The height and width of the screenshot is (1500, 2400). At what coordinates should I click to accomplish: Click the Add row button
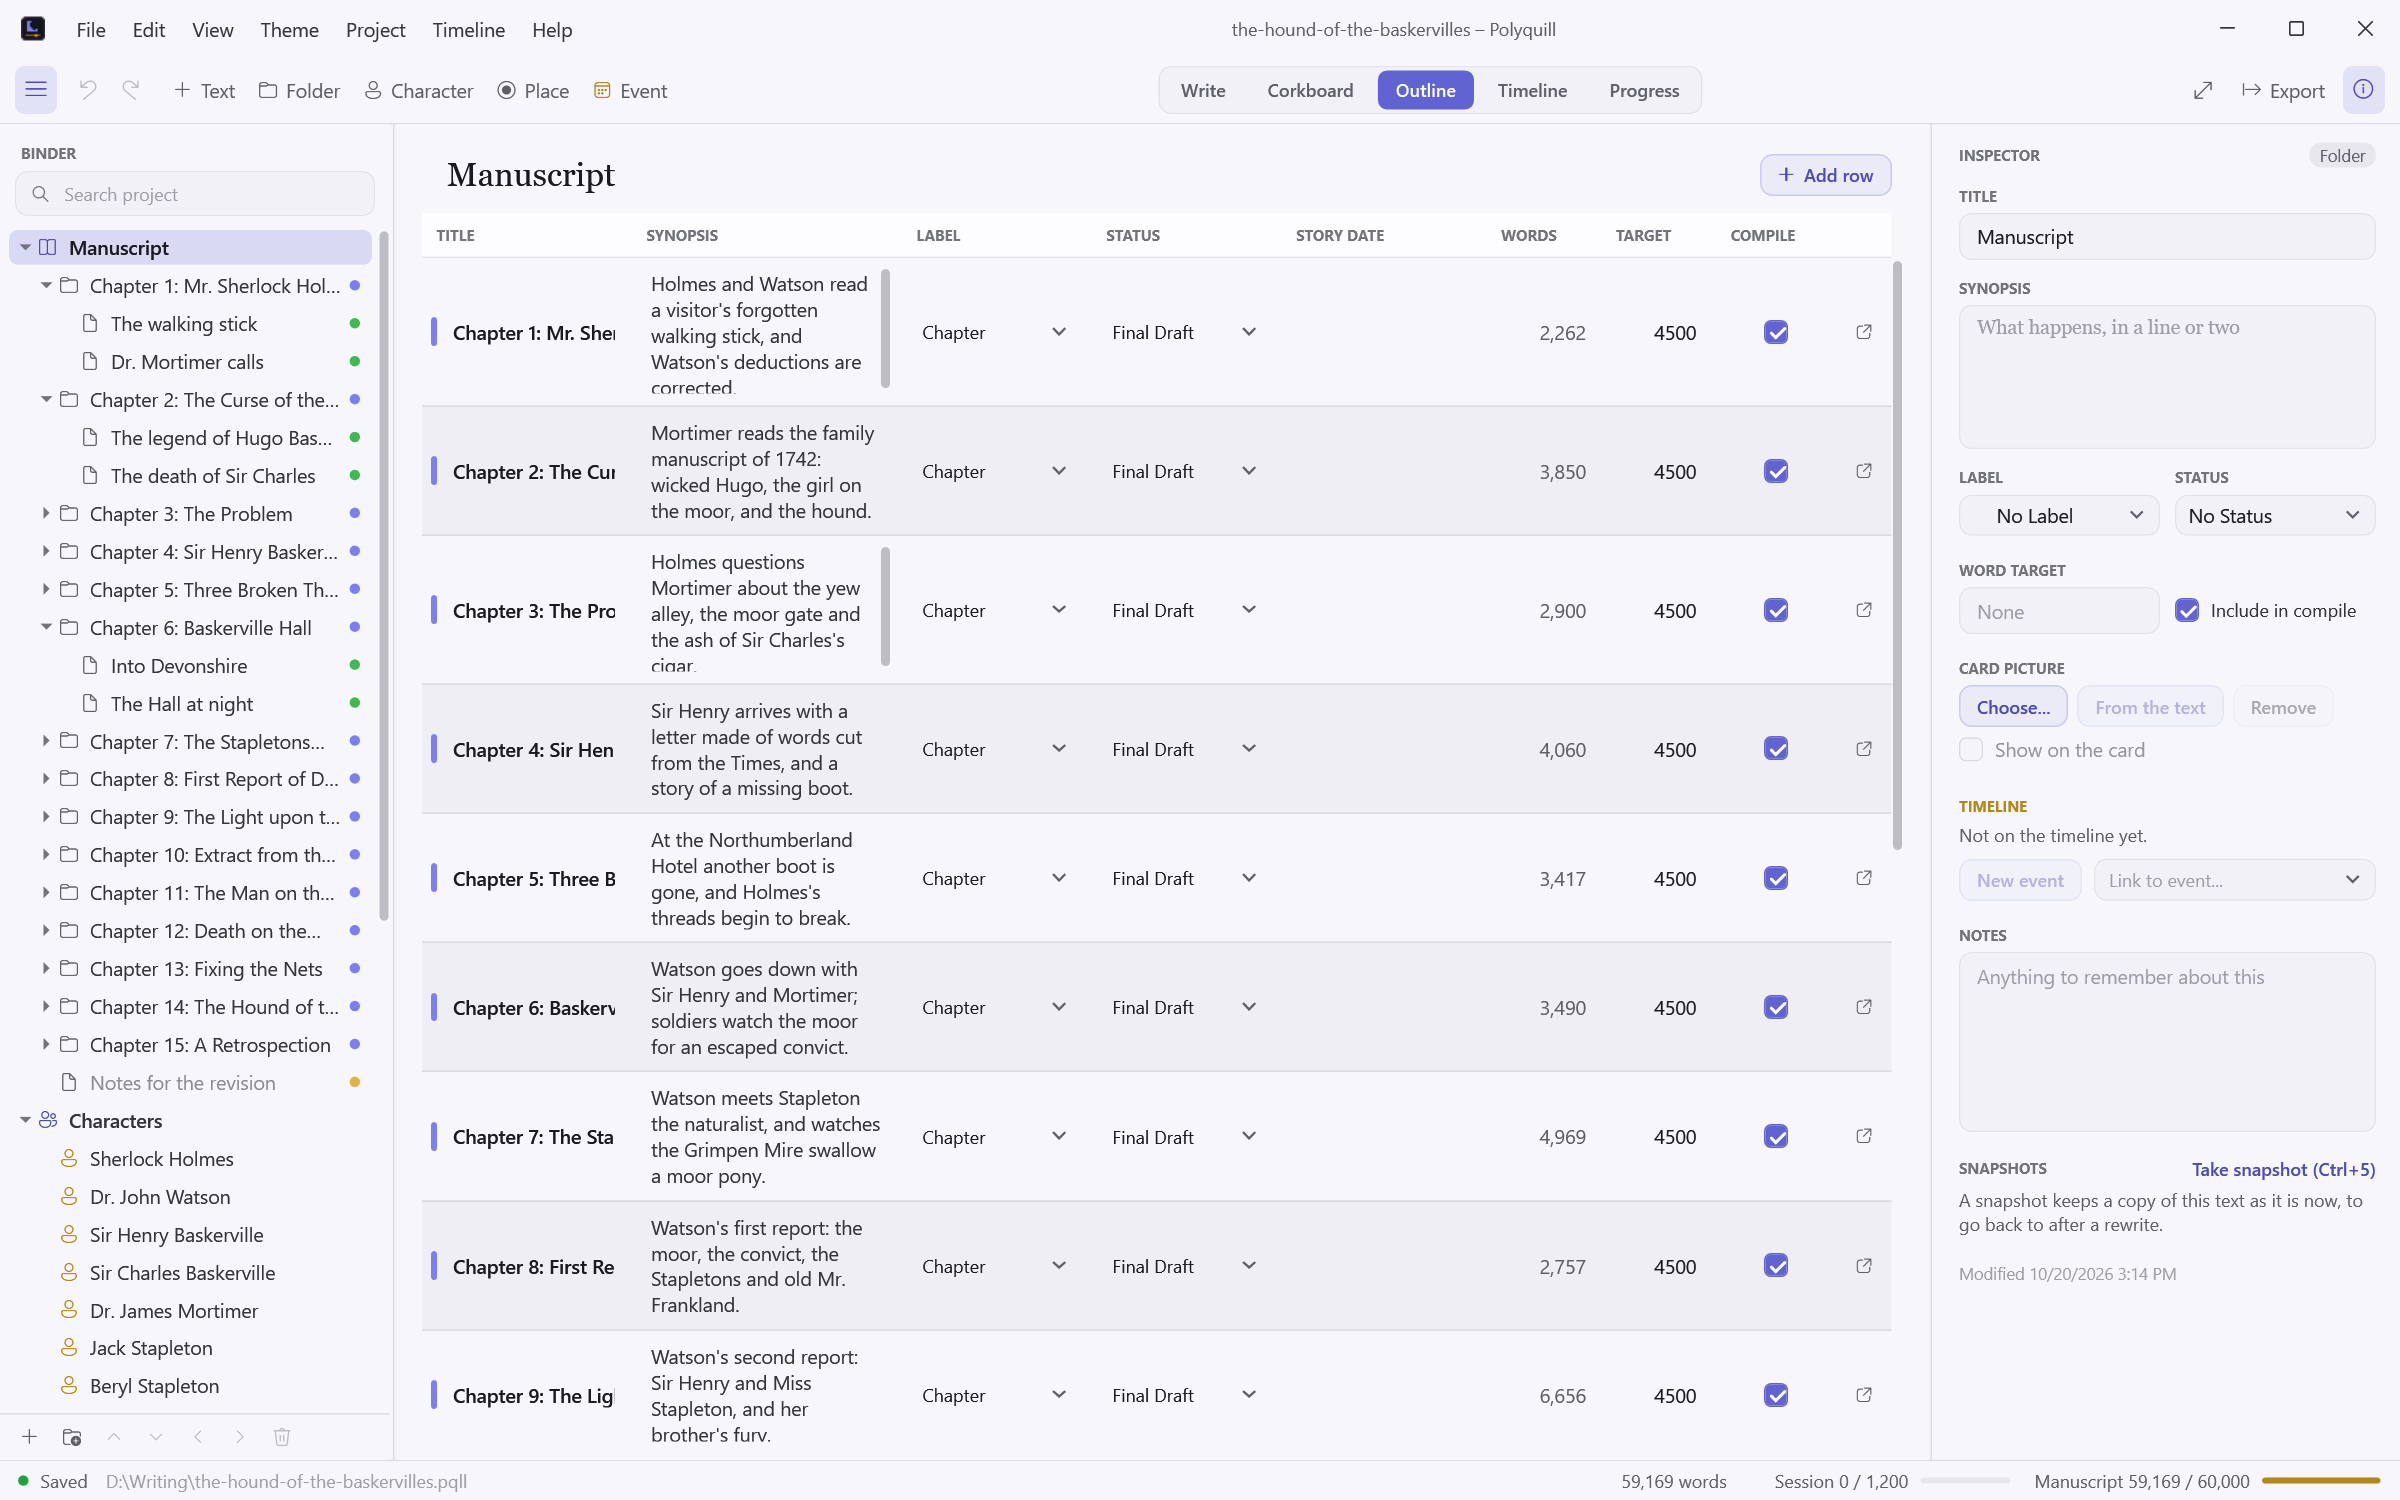(x=1825, y=175)
